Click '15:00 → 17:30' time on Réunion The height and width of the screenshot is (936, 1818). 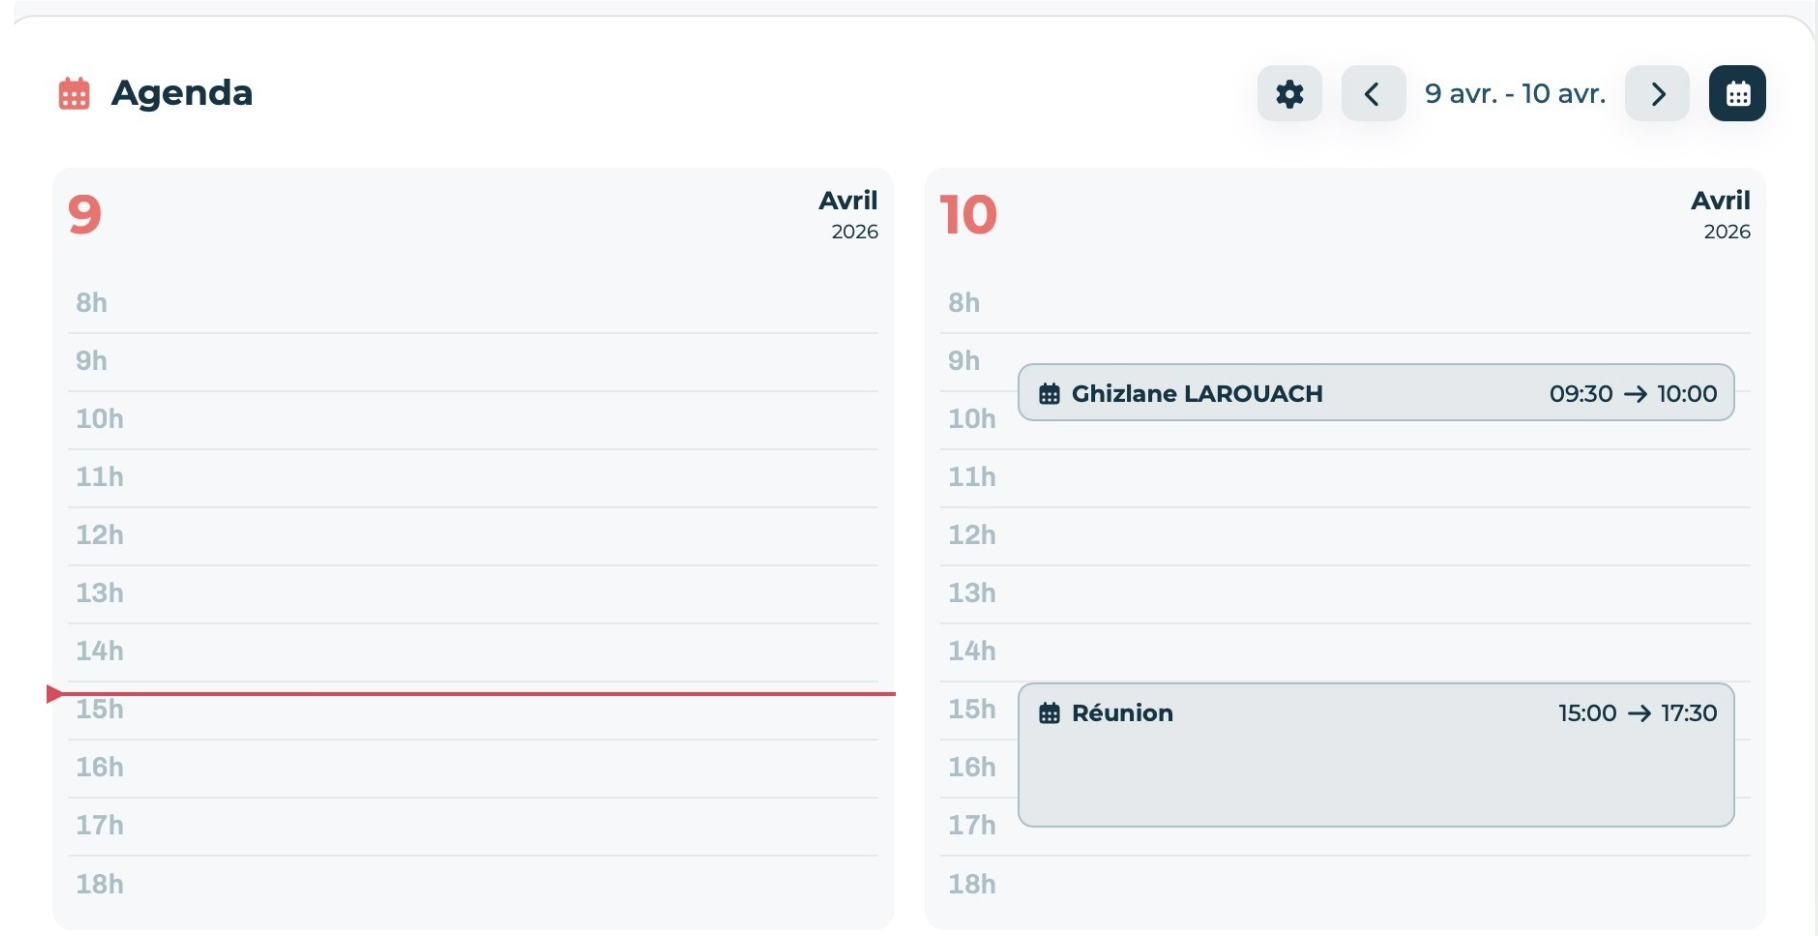(x=1637, y=713)
